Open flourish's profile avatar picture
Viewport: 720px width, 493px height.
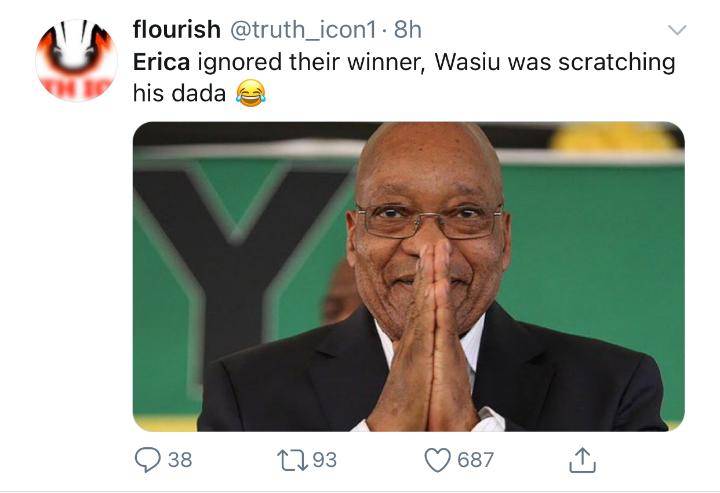pos(76,60)
